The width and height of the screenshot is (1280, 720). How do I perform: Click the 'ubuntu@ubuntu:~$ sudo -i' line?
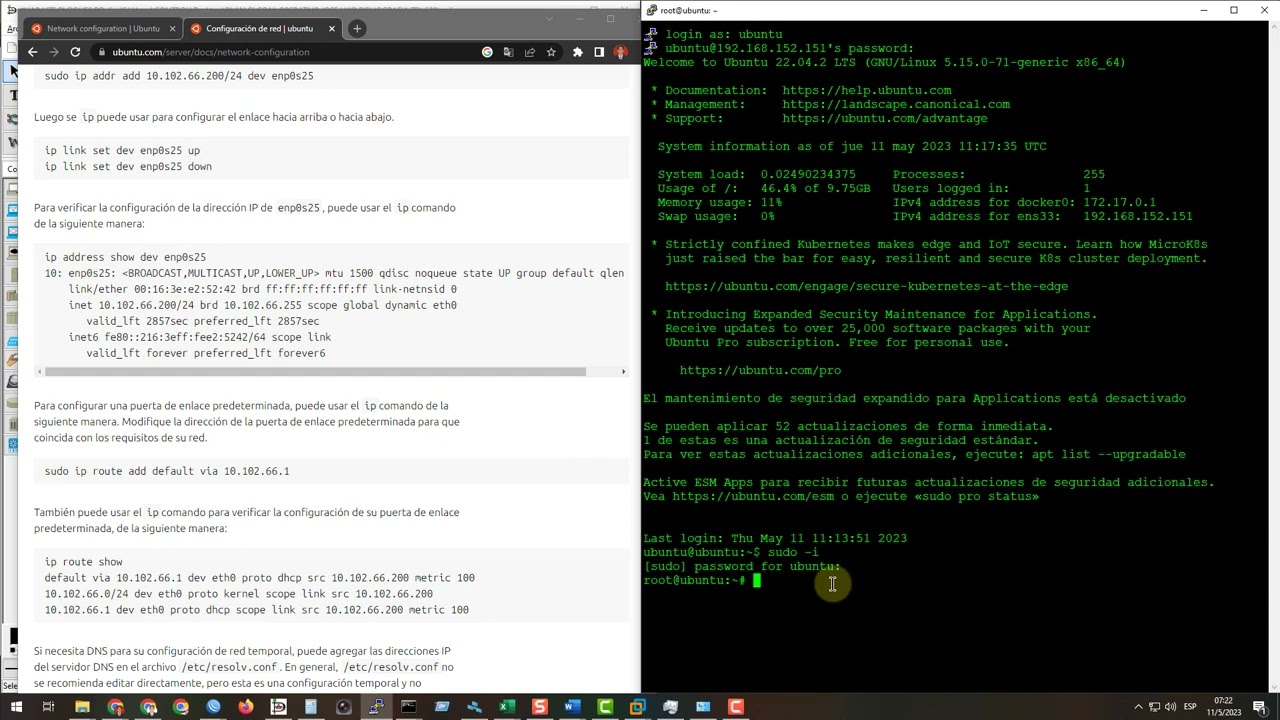coord(731,552)
